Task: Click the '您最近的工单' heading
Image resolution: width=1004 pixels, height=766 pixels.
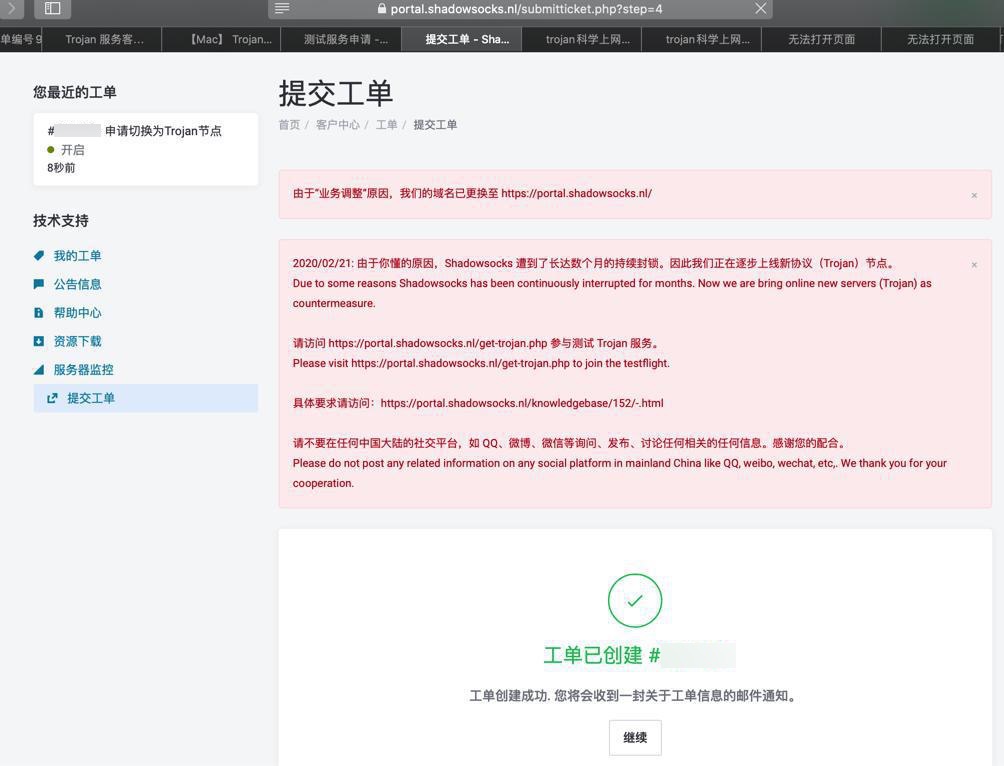Action: click(75, 92)
